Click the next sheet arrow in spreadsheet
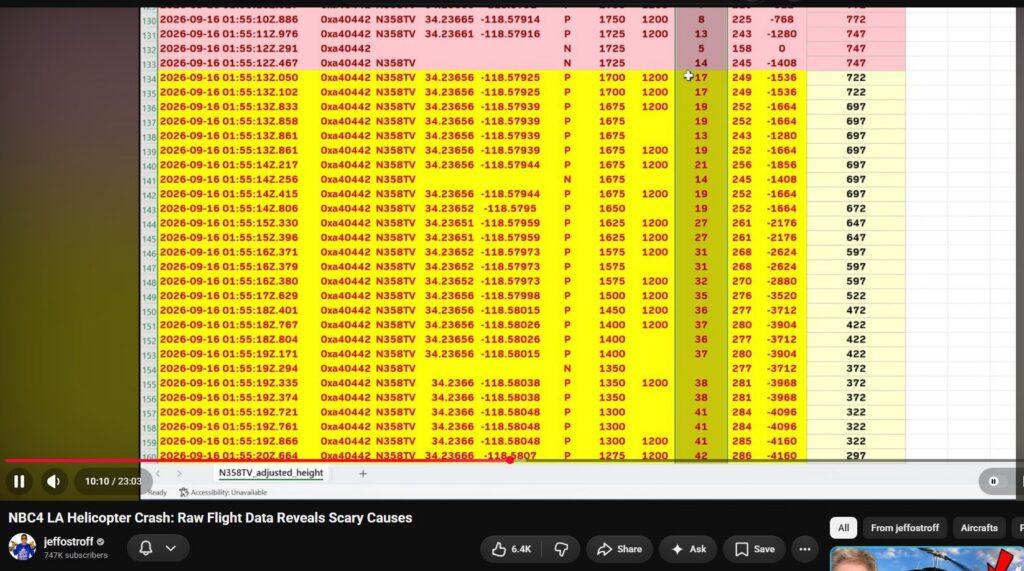 click(x=179, y=474)
